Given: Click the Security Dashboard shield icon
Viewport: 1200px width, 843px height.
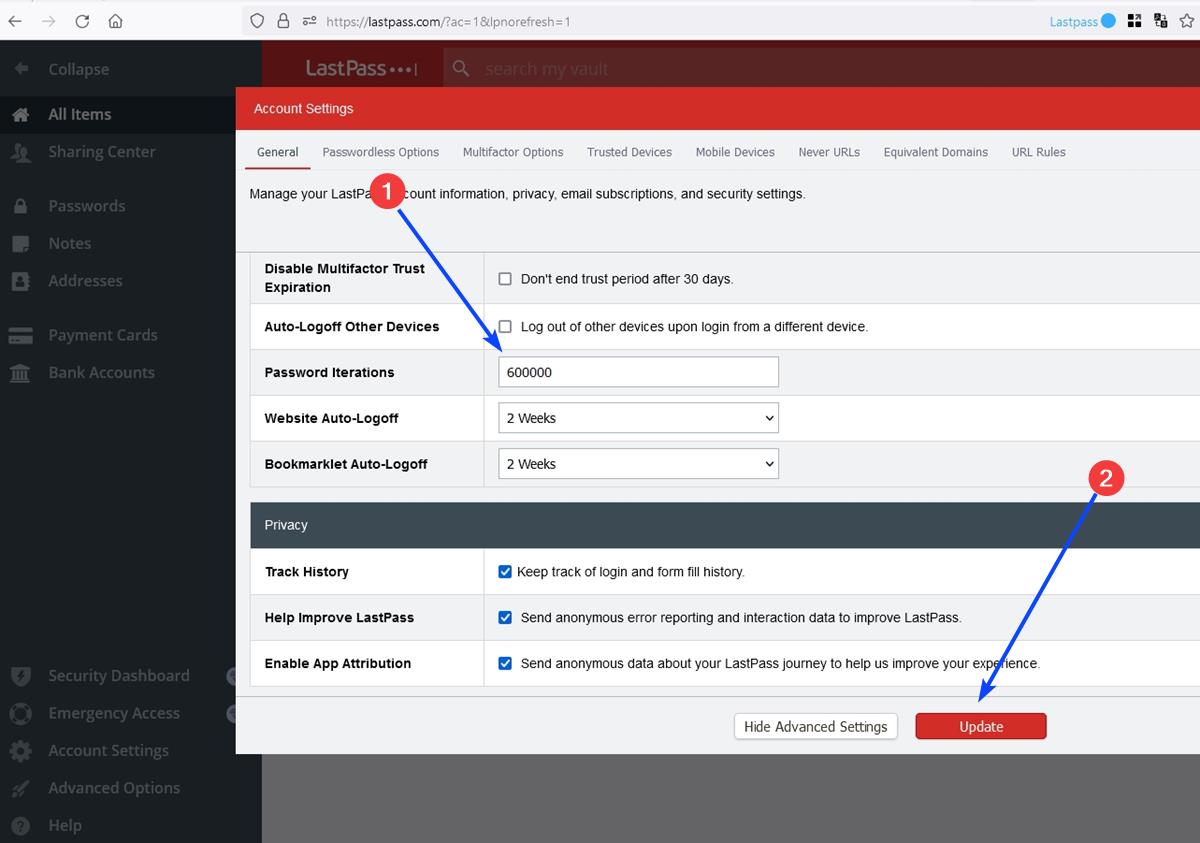Looking at the screenshot, I should pos(21,675).
